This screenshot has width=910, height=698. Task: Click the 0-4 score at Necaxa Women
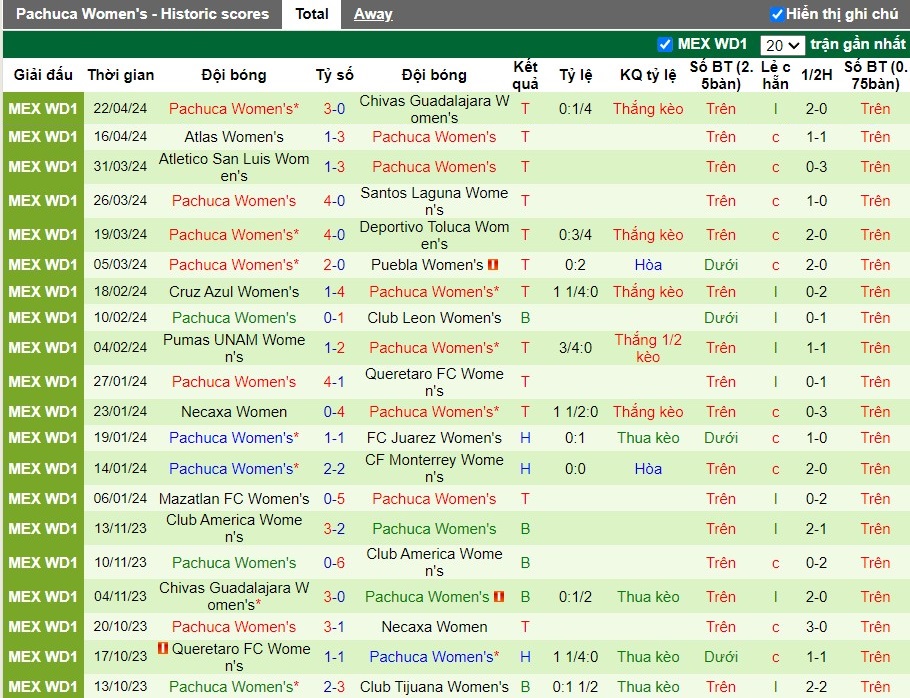point(334,412)
